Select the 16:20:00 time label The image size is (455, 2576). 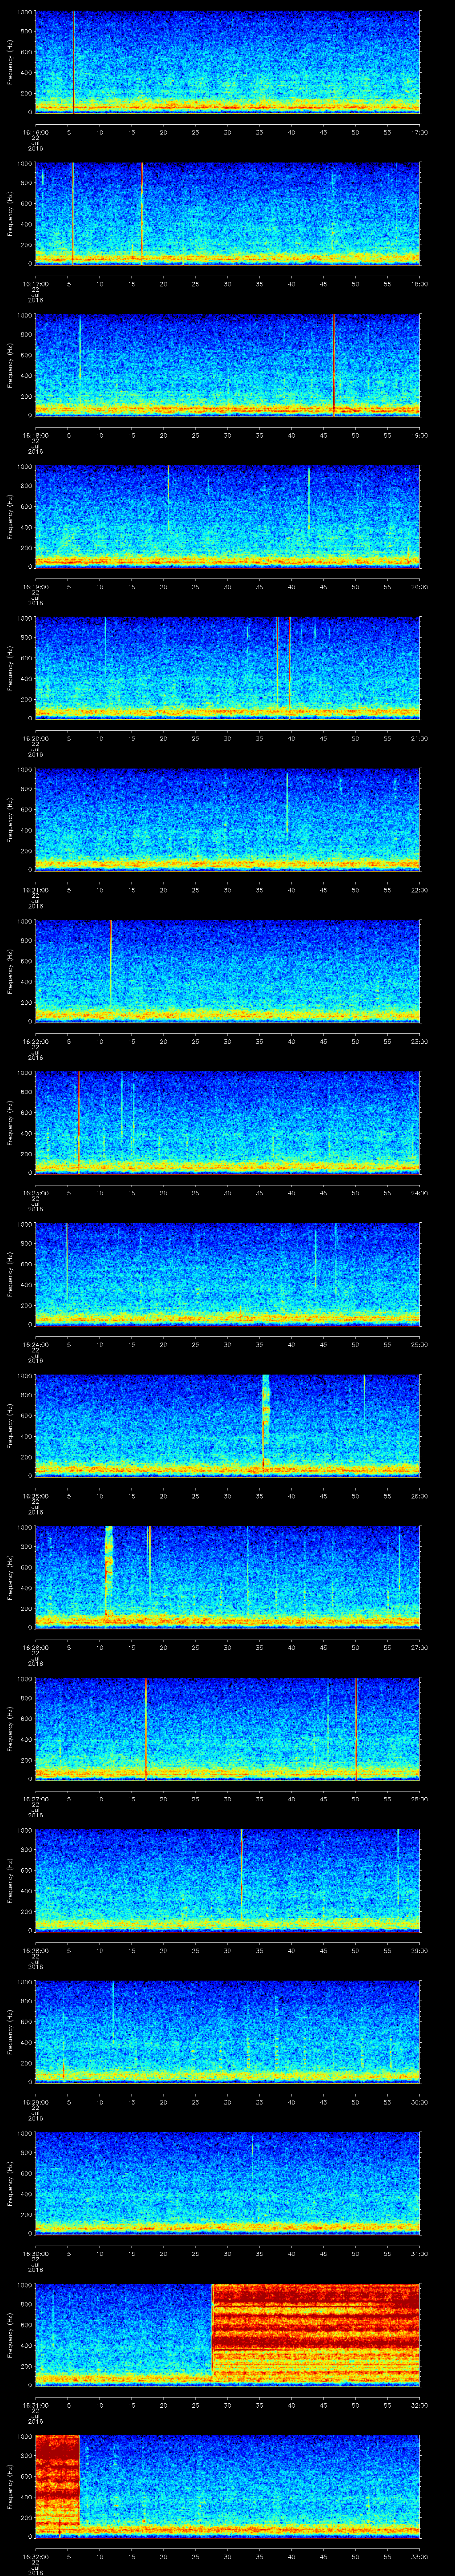point(35,738)
